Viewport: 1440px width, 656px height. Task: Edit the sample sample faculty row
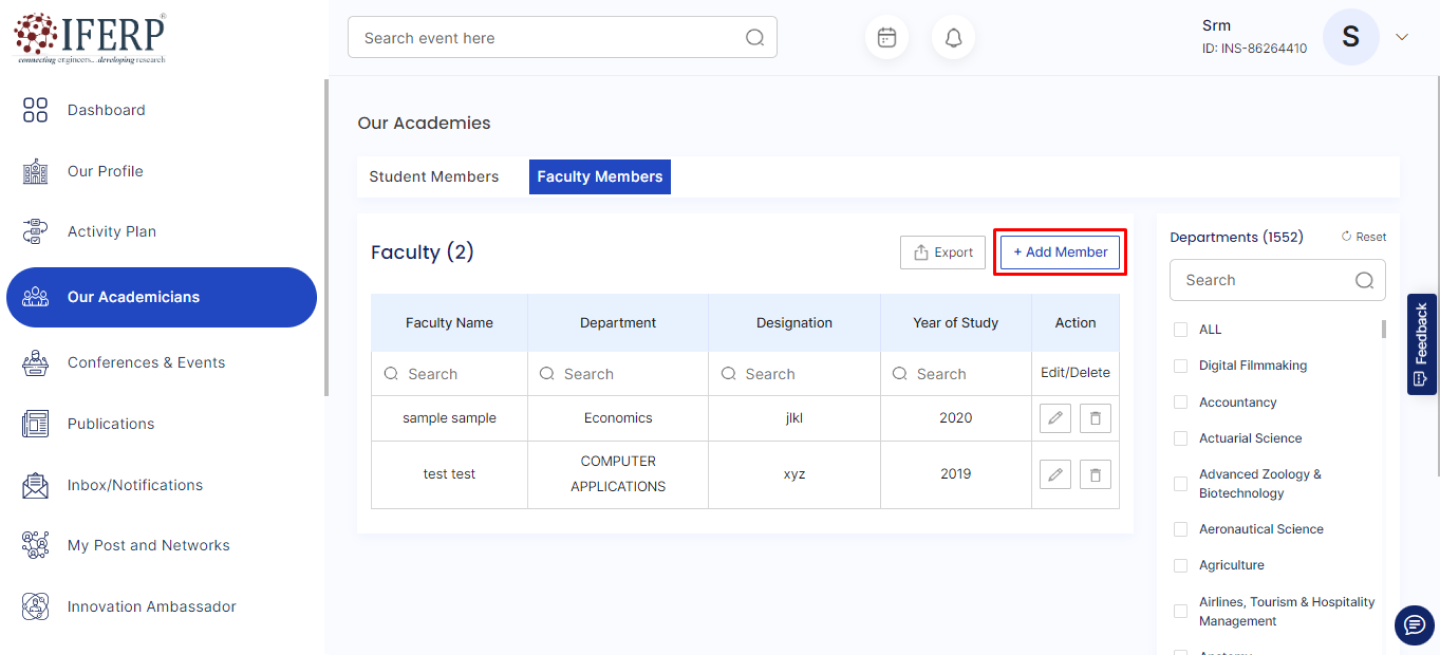[x=1055, y=418]
